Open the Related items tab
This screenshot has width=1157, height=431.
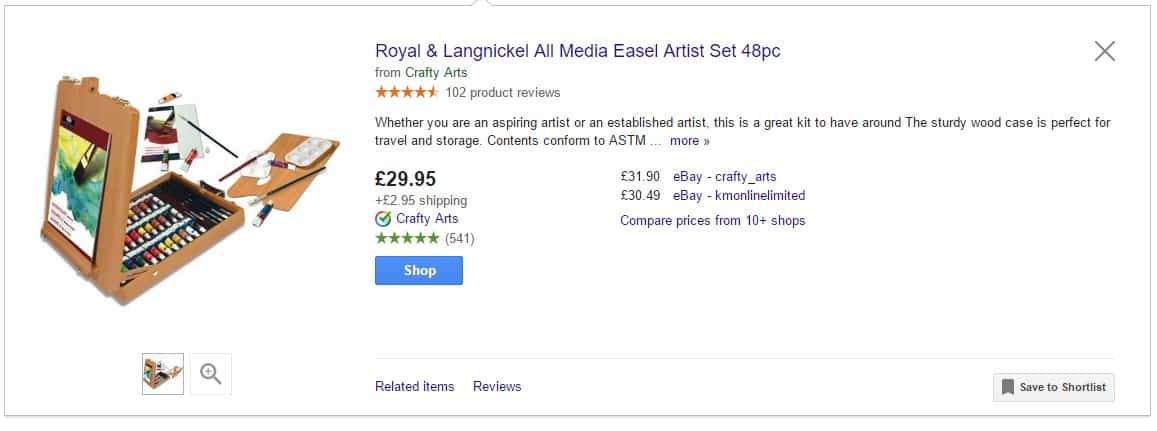click(414, 386)
